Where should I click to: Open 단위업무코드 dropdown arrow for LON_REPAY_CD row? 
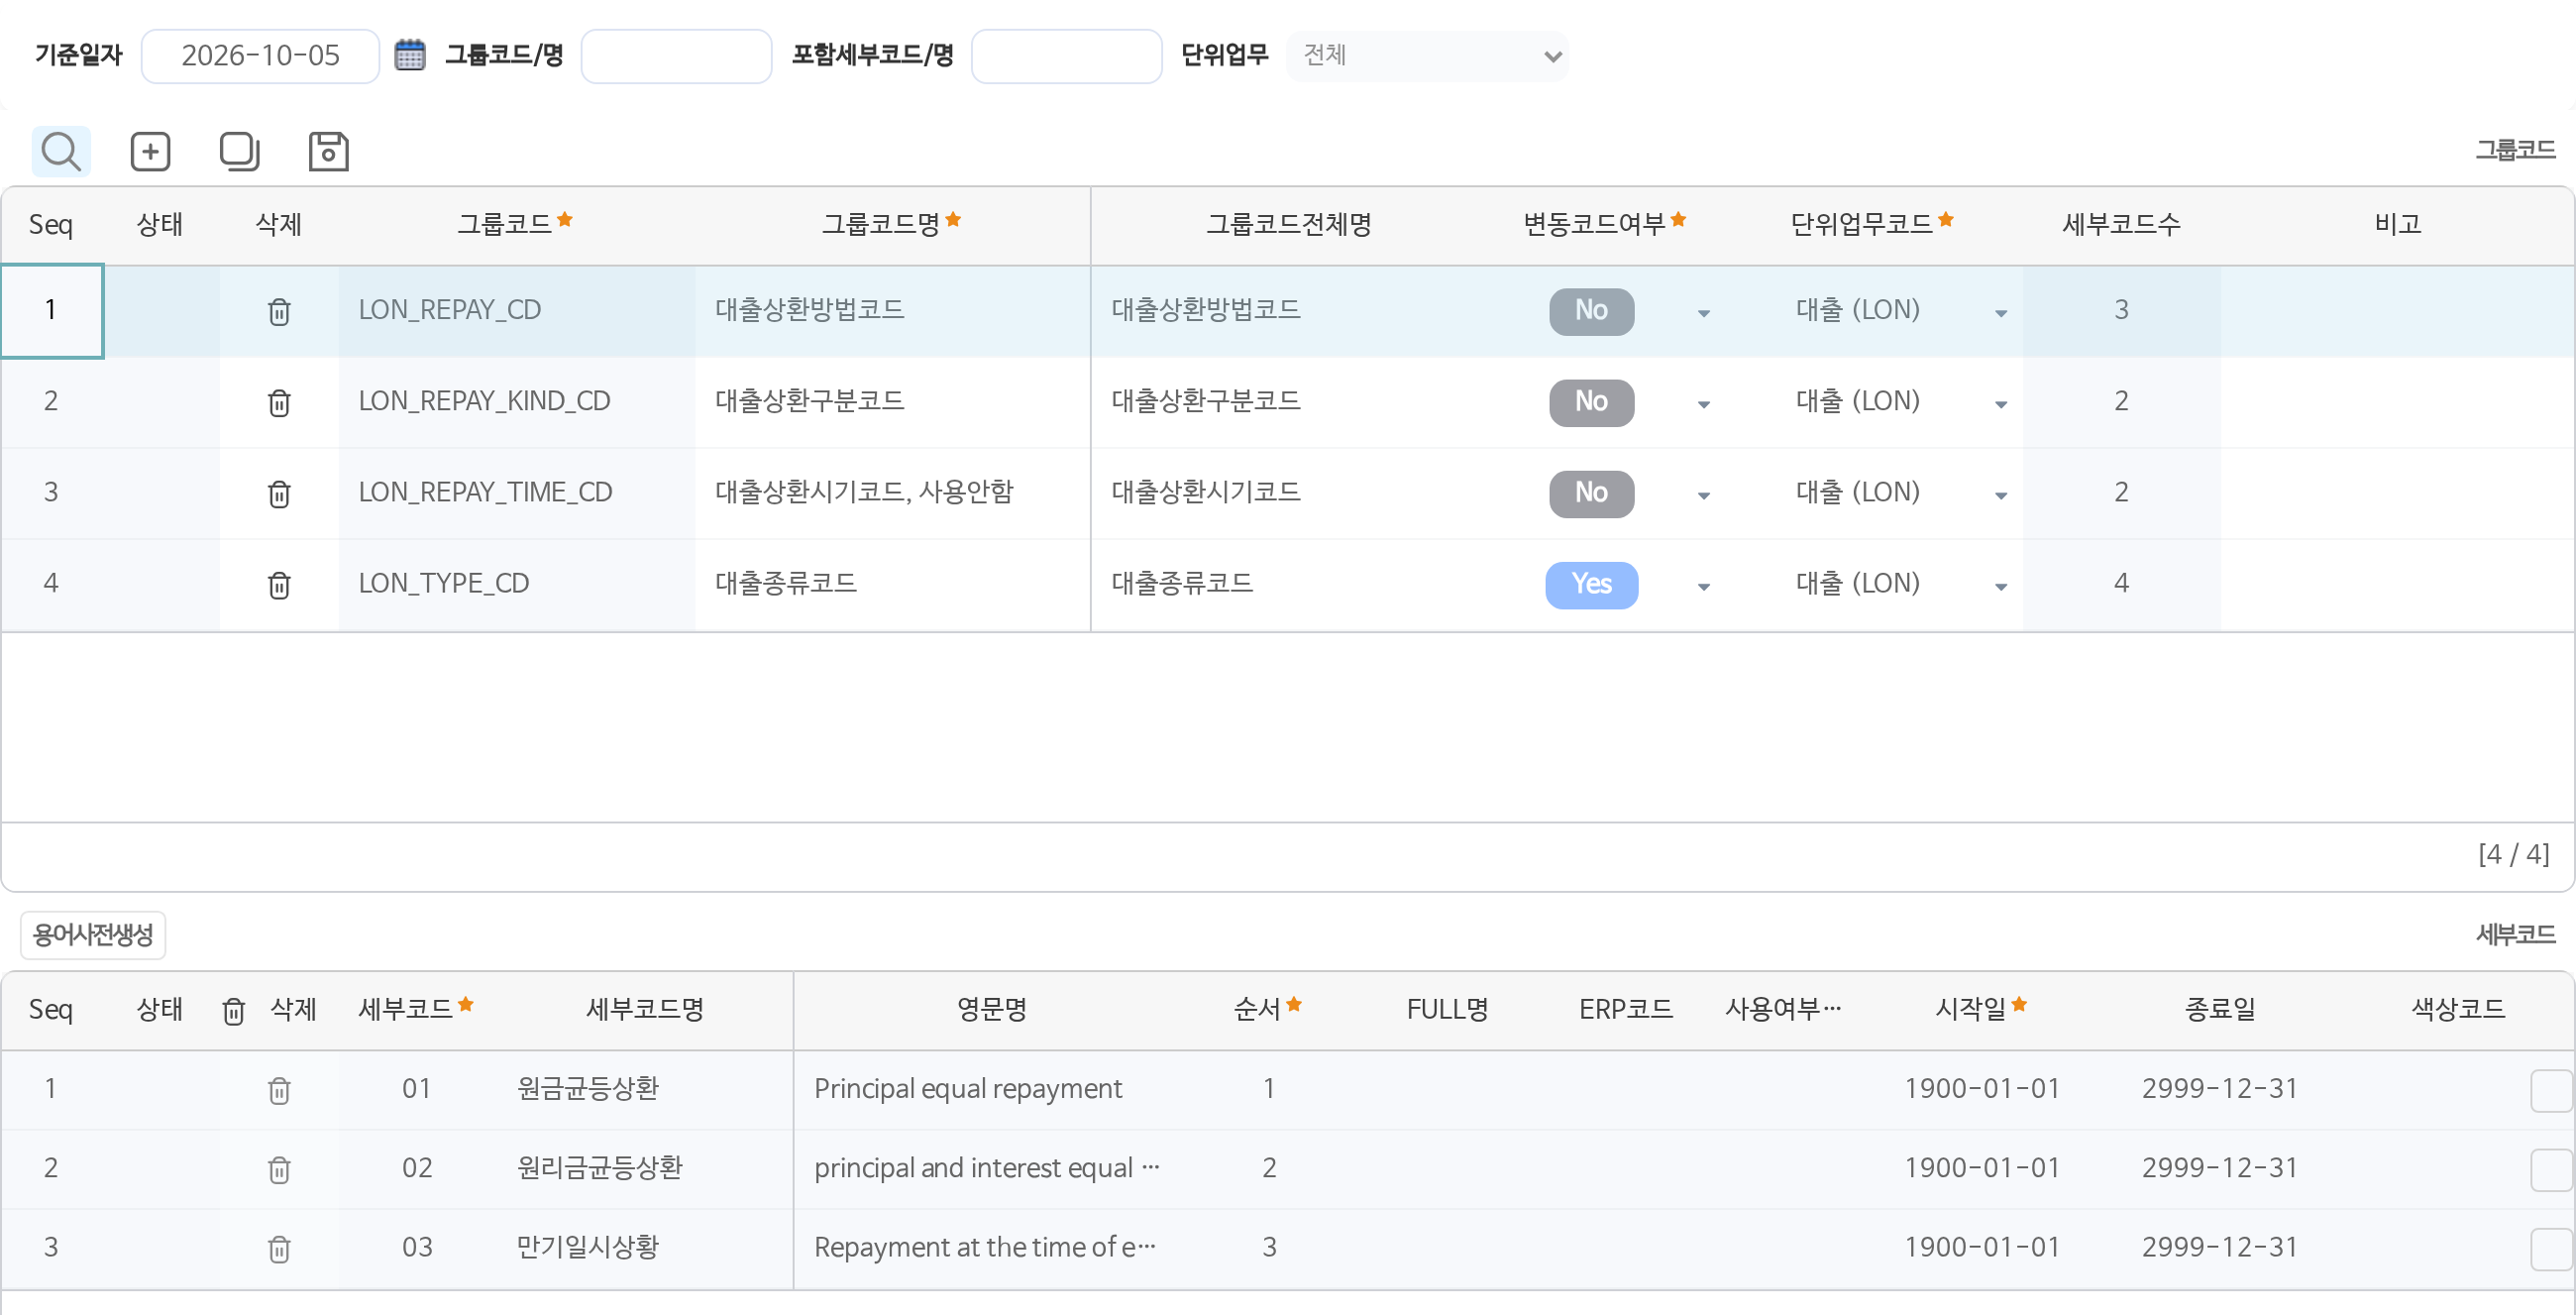tap(2000, 313)
